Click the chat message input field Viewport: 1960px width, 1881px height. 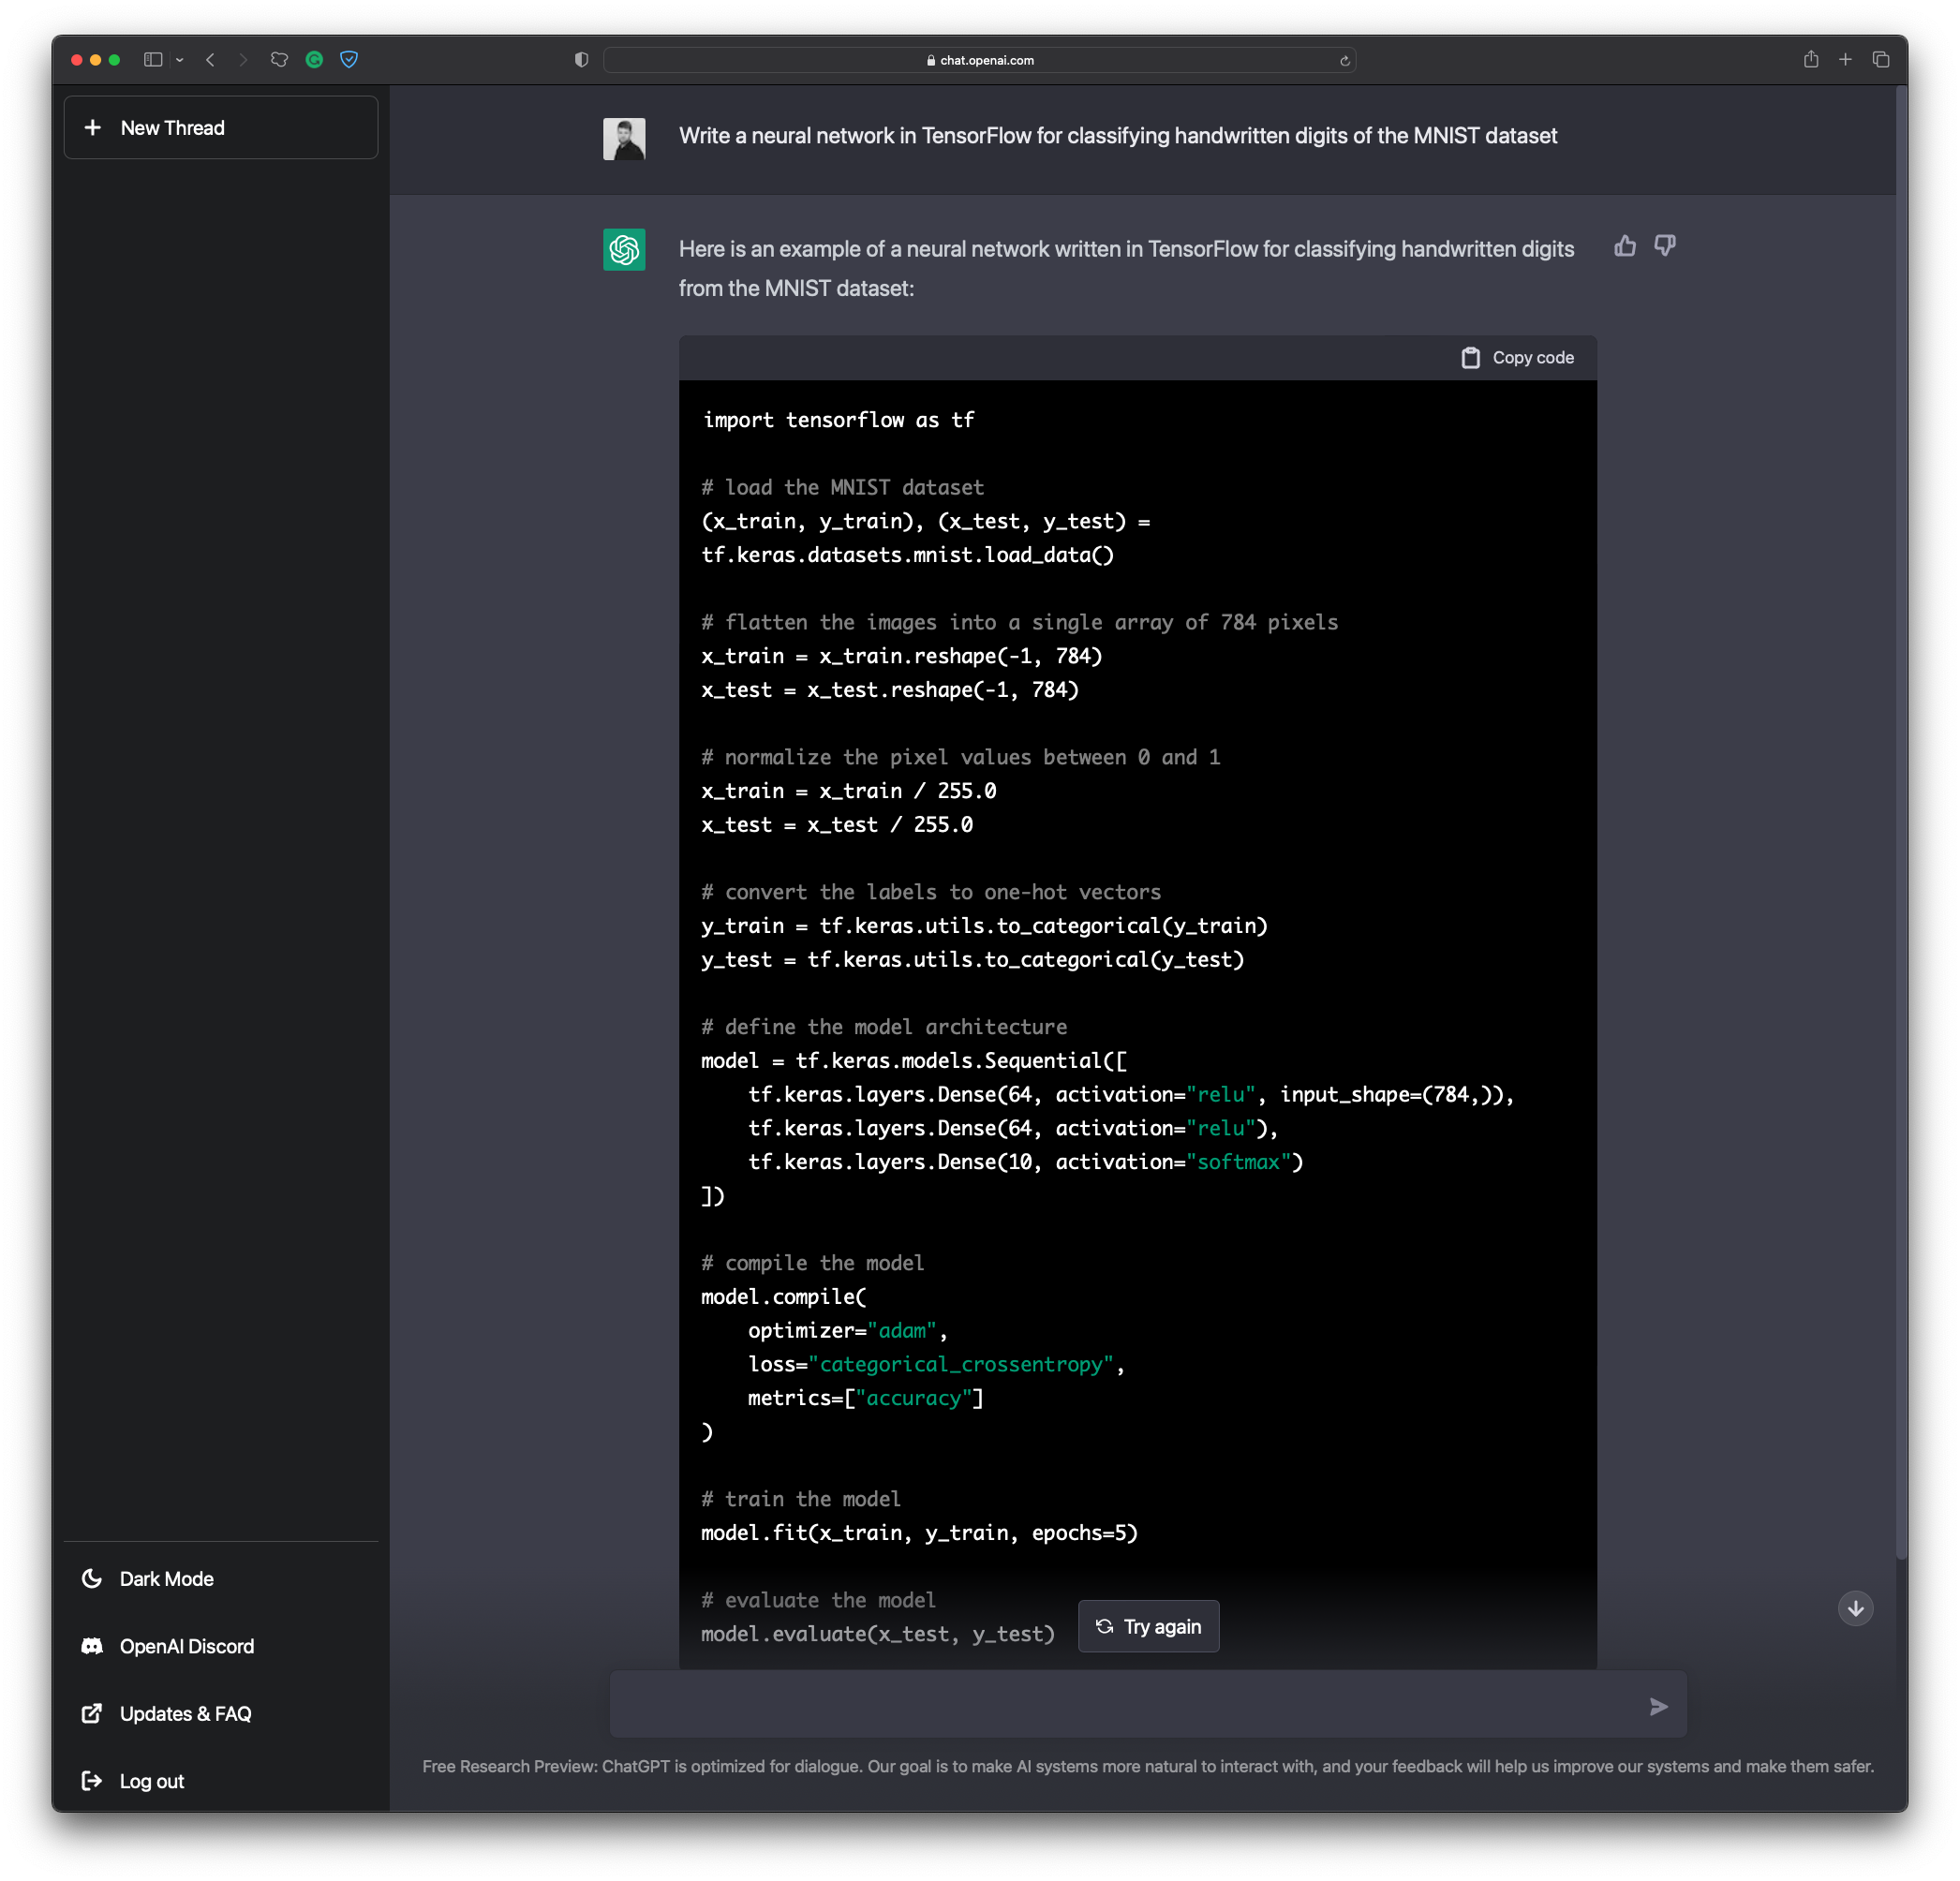[x=1120, y=1704]
